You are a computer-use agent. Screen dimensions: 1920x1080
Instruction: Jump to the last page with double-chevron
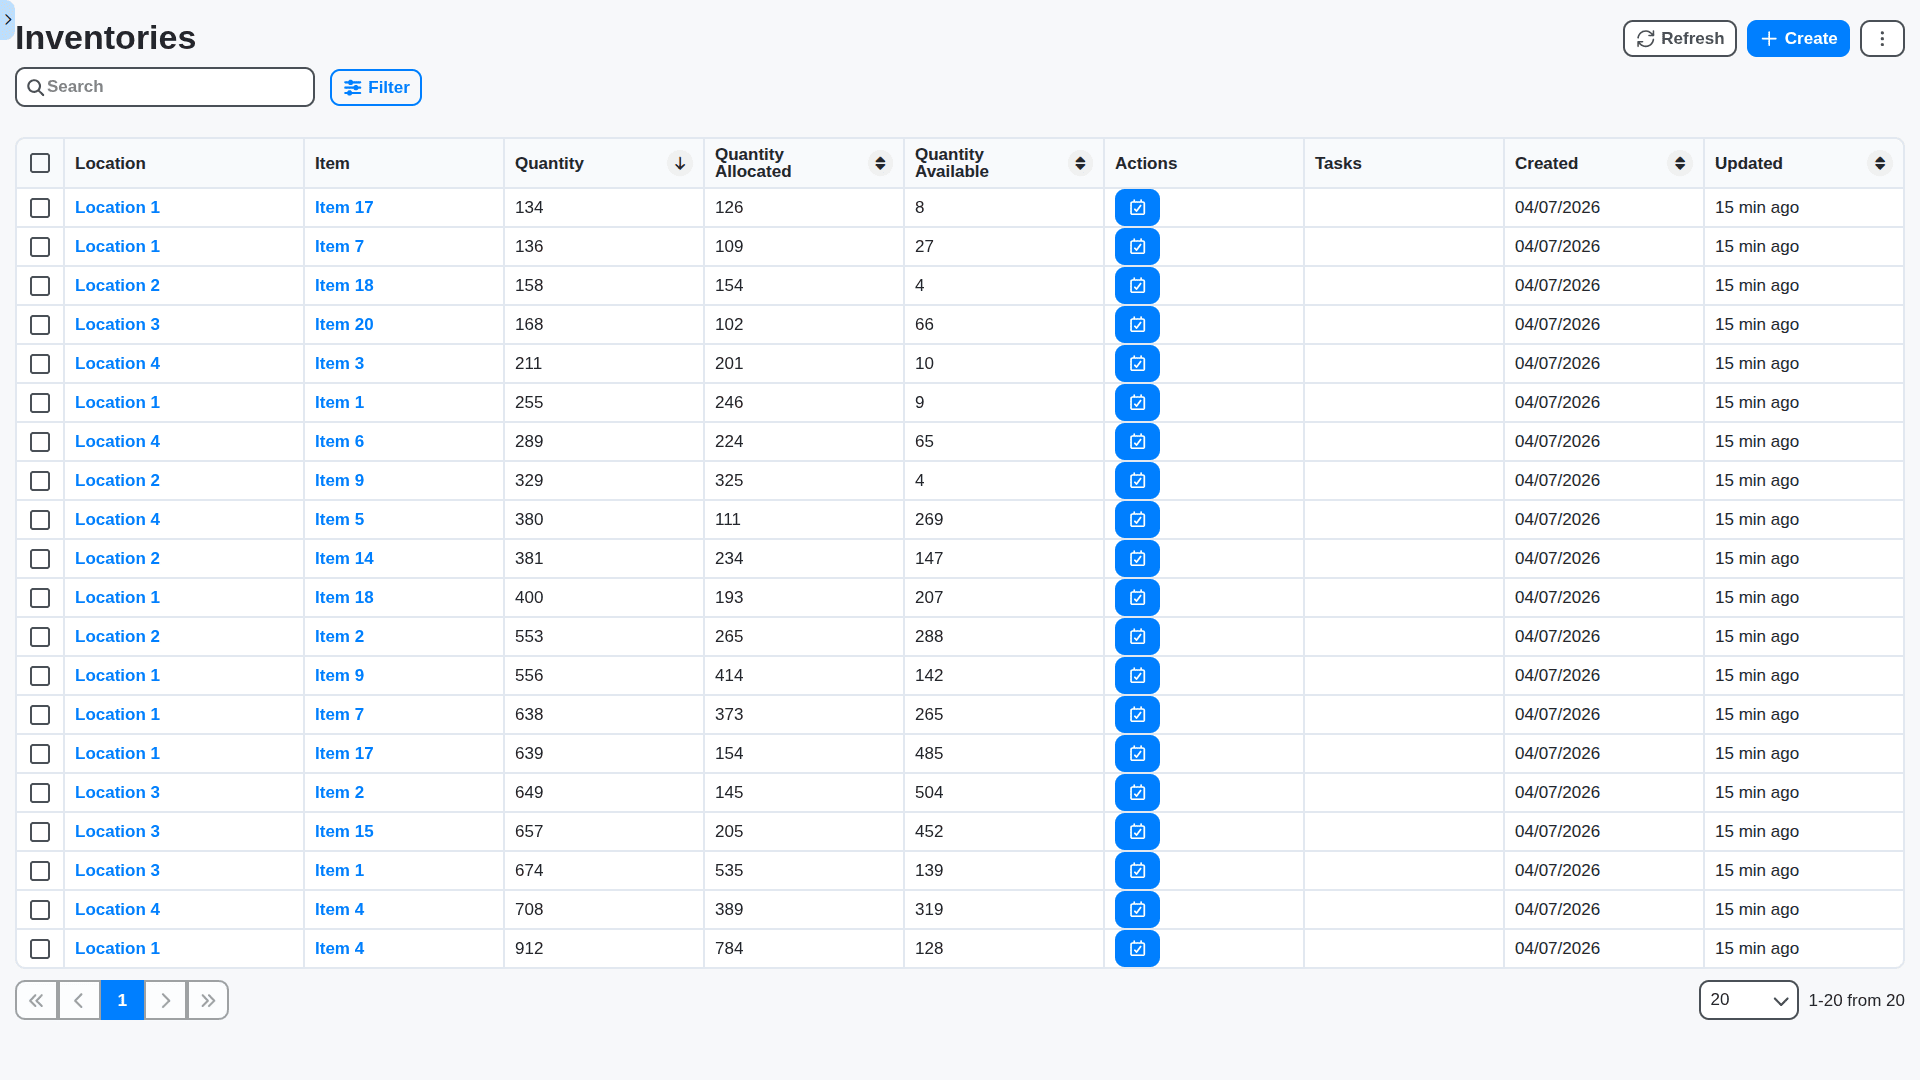207,1000
